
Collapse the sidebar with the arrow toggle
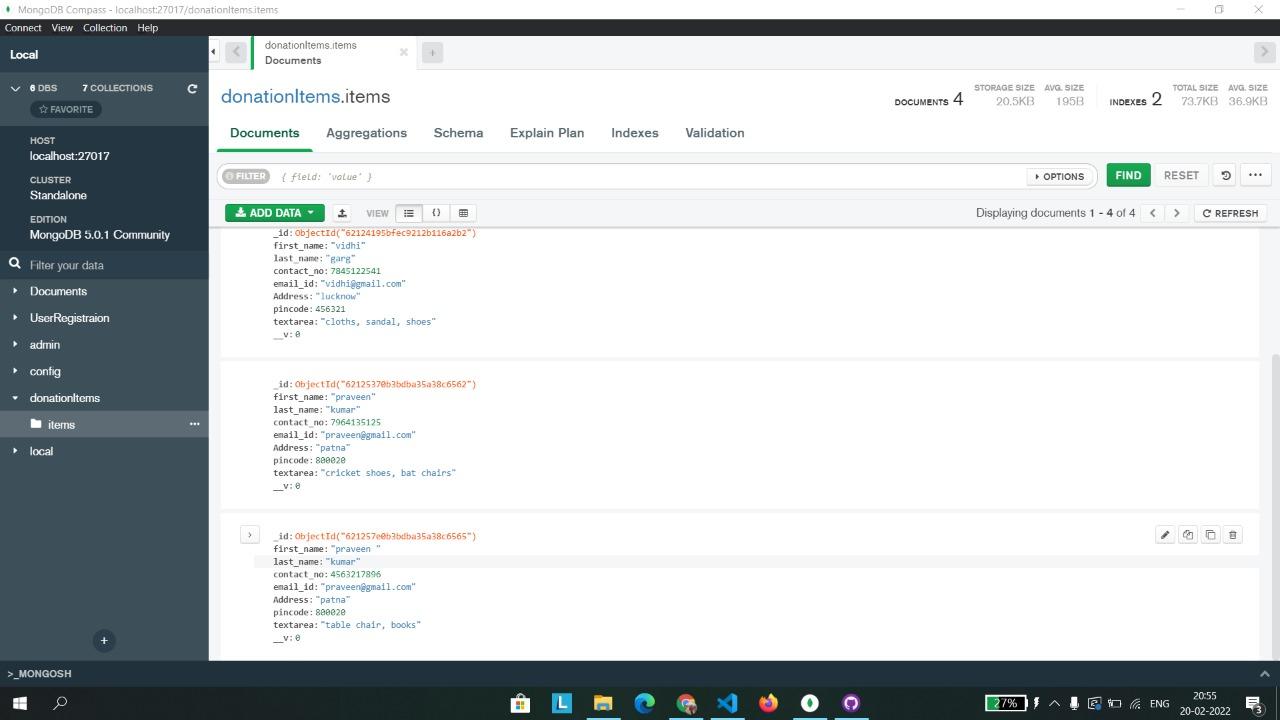(x=214, y=51)
